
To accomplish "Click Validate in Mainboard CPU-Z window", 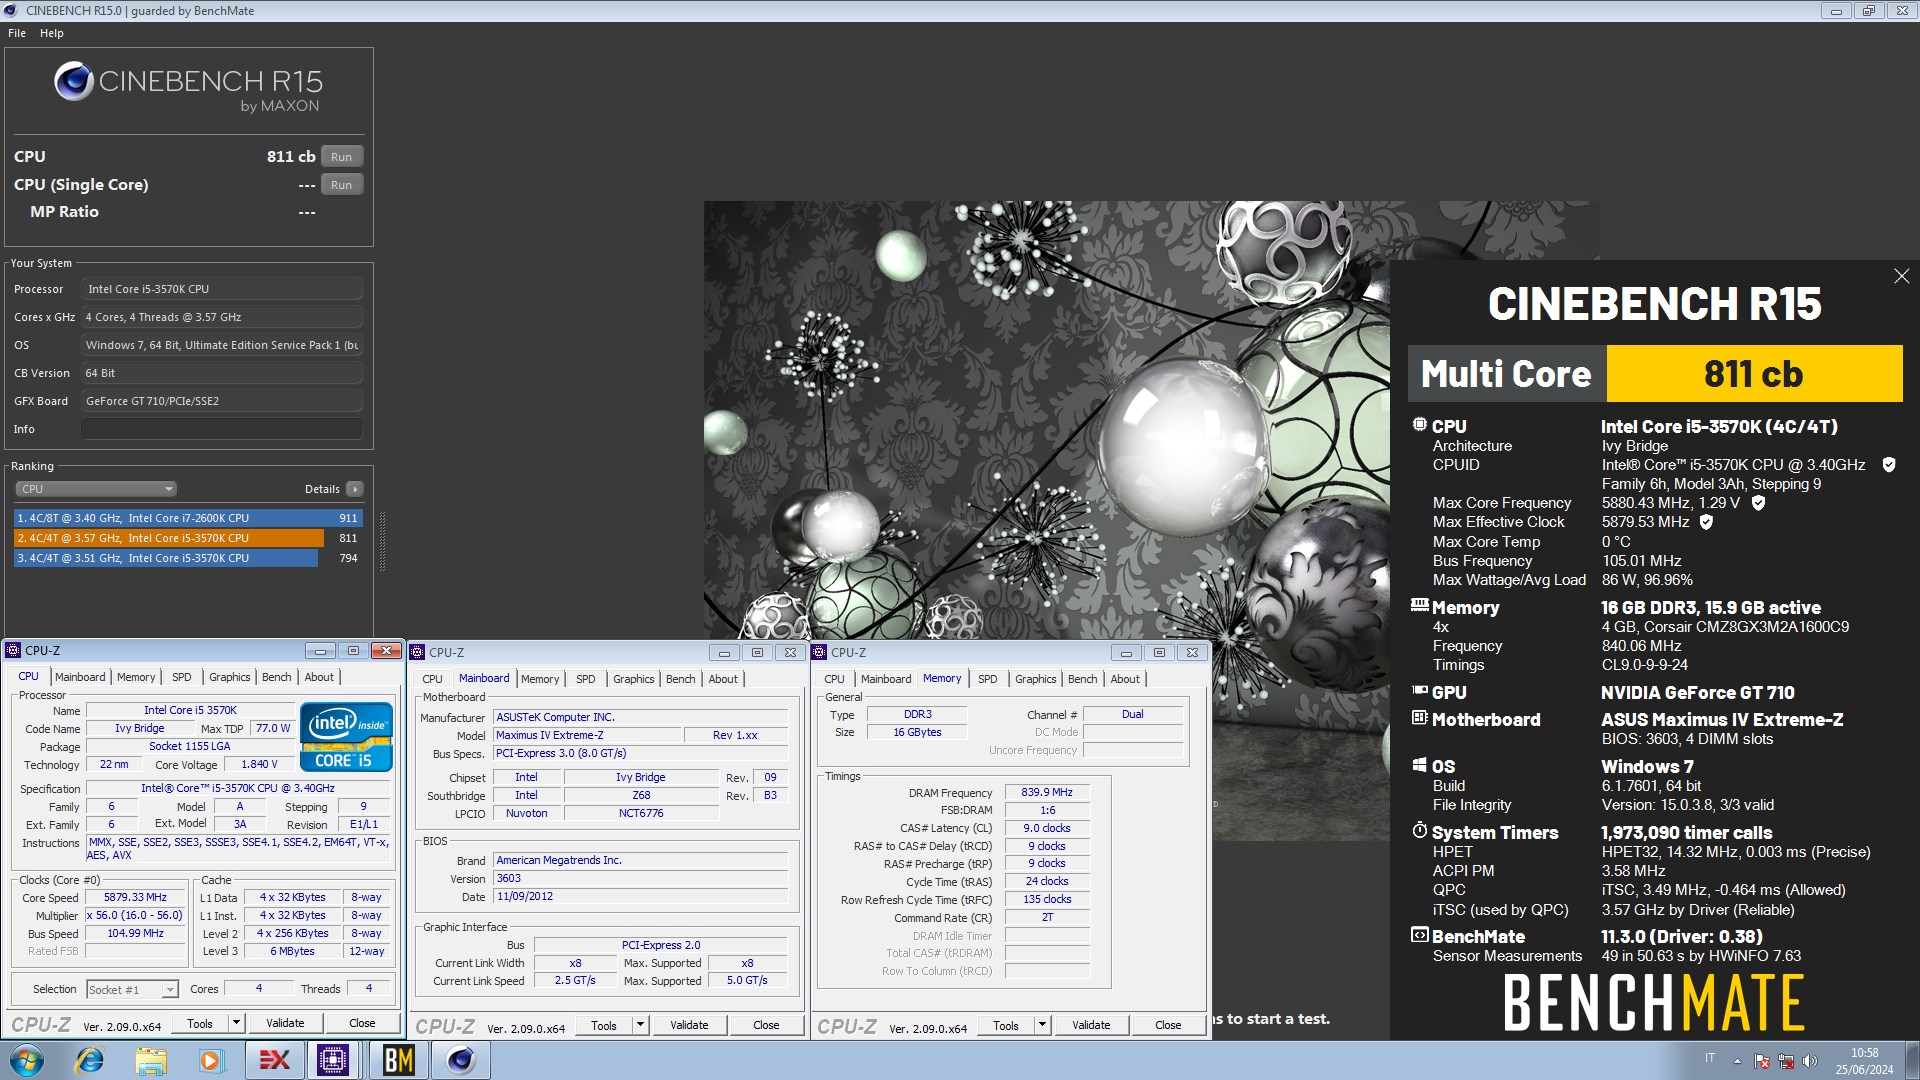I will [689, 1025].
